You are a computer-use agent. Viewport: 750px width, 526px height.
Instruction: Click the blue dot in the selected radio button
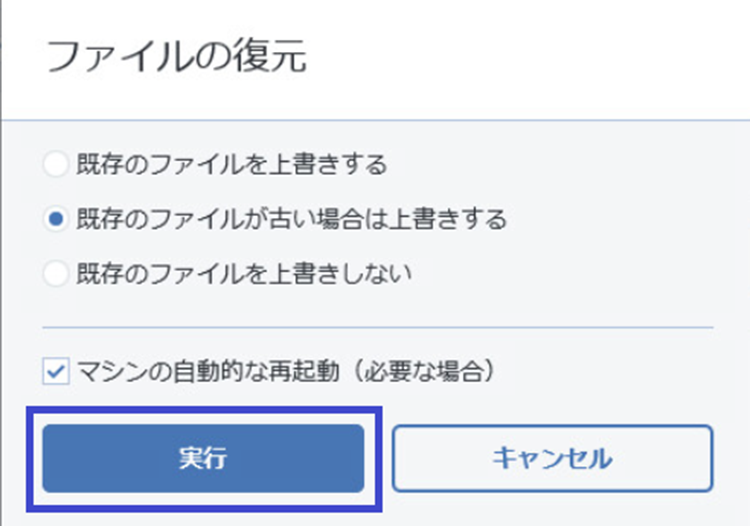click(56, 218)
